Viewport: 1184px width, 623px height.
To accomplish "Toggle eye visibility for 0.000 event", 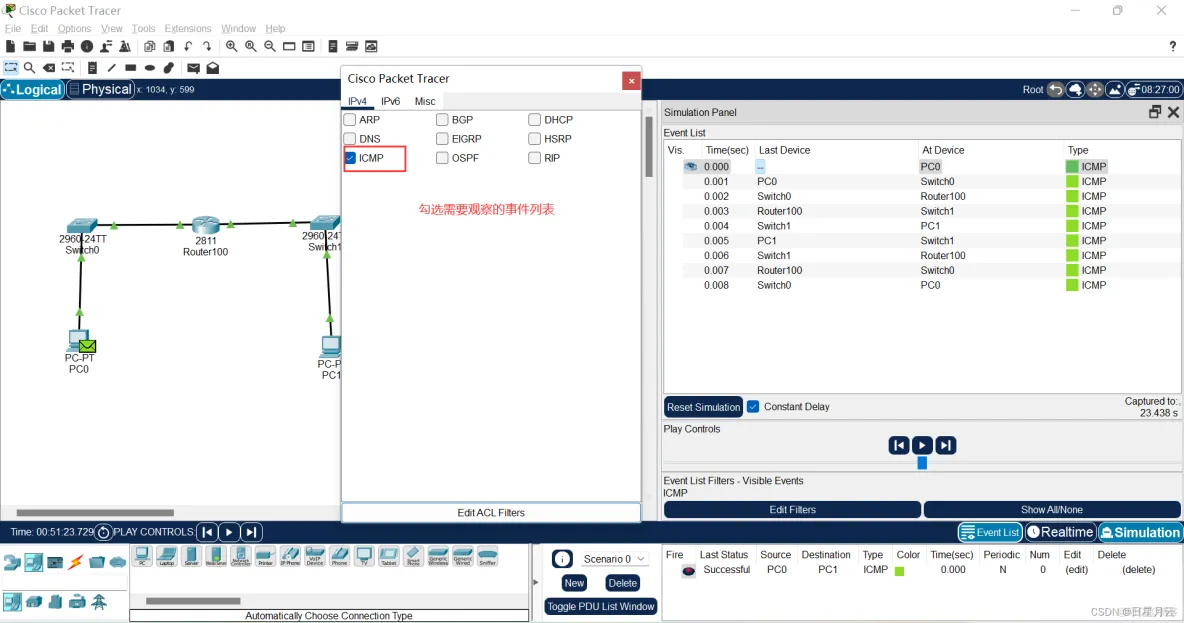I will pyautogui.click(x=690, y=167).
